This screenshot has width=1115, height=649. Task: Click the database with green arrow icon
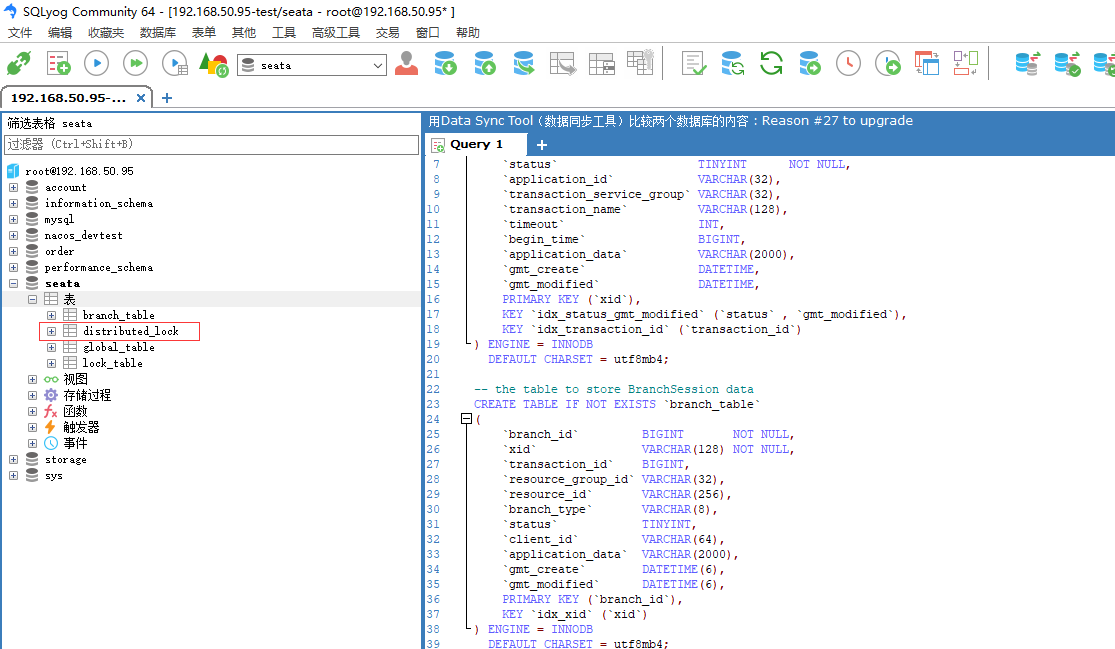[x=810, y=63]
